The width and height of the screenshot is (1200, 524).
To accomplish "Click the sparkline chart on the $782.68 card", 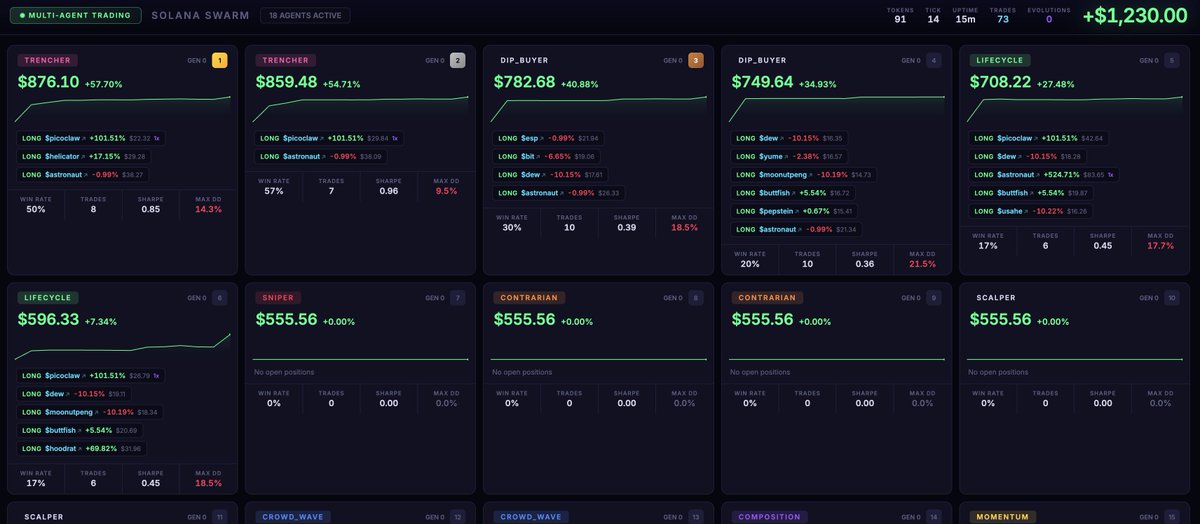I will [x=600, y=110].
